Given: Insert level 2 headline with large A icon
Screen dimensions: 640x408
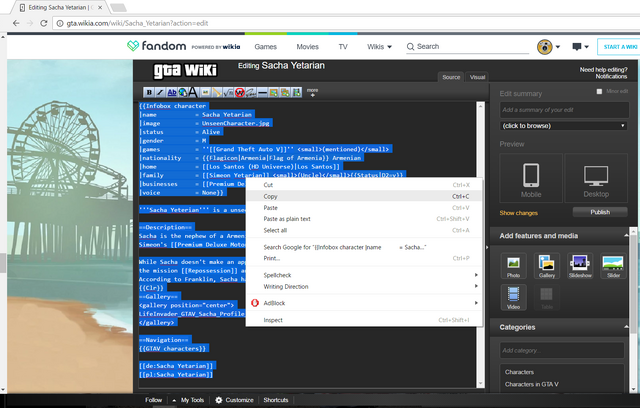Looking at the screenshot, I should (x=193, y=93).
